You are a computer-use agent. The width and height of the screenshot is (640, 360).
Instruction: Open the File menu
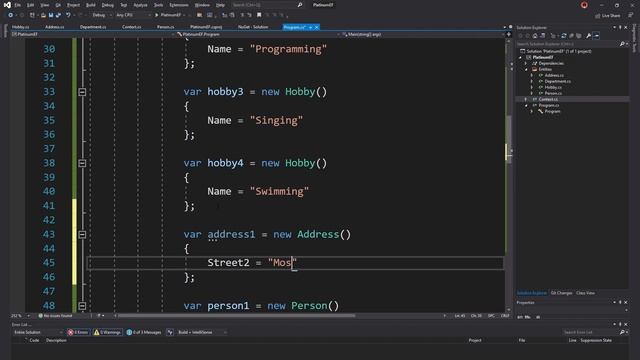[18, 5]
